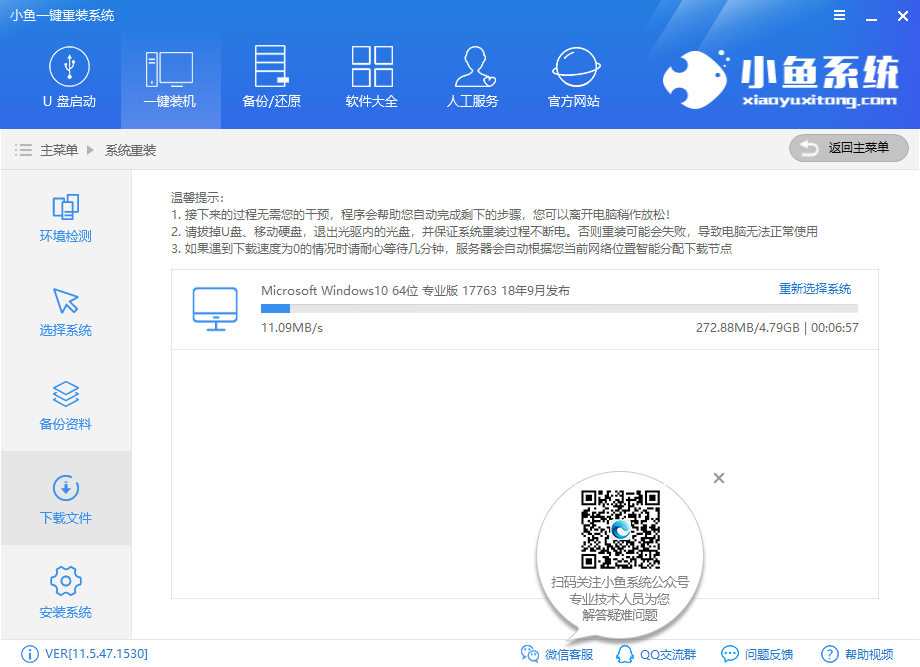Viewport: 920px width, 667px height.
Task: Click the 小鱼系统 QR code image
Action: [620, 528]
